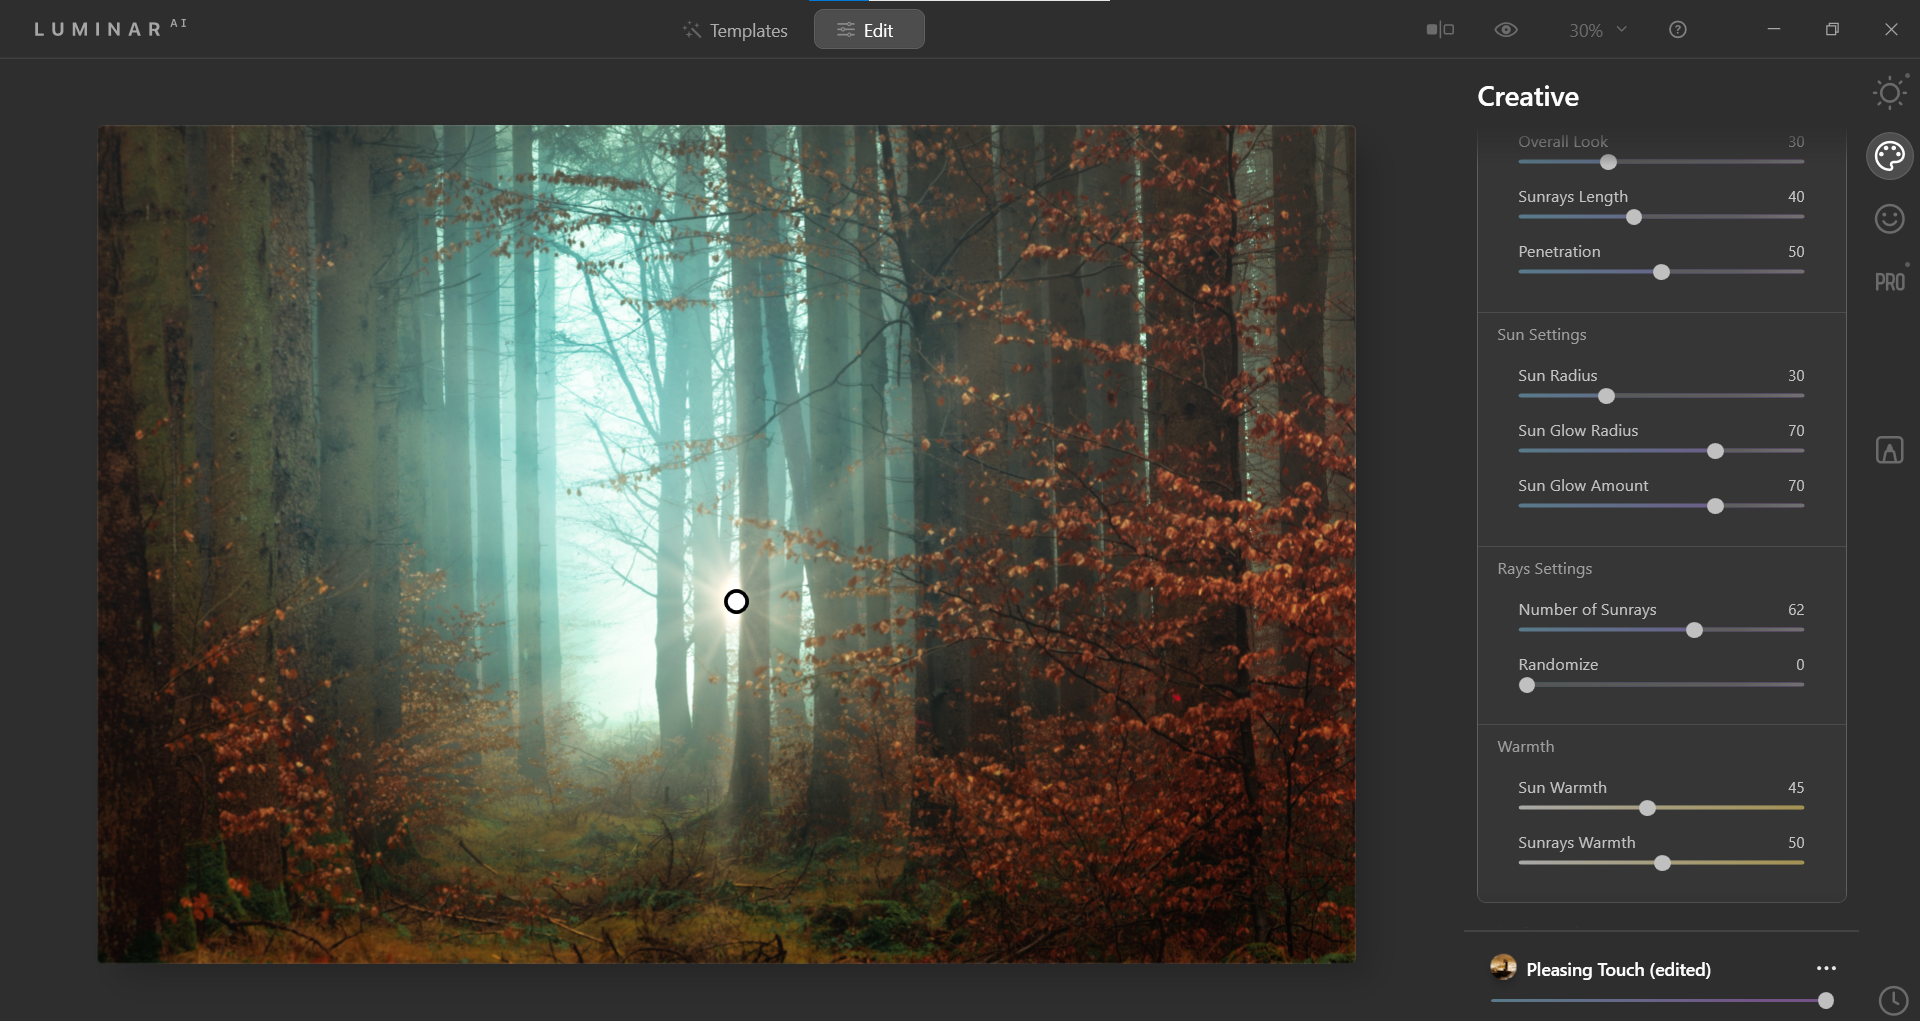Click the Rays Settings section heading
Image resolution: width=1920 pixels, height=1021 pixels.
[x=1544, y=569]
